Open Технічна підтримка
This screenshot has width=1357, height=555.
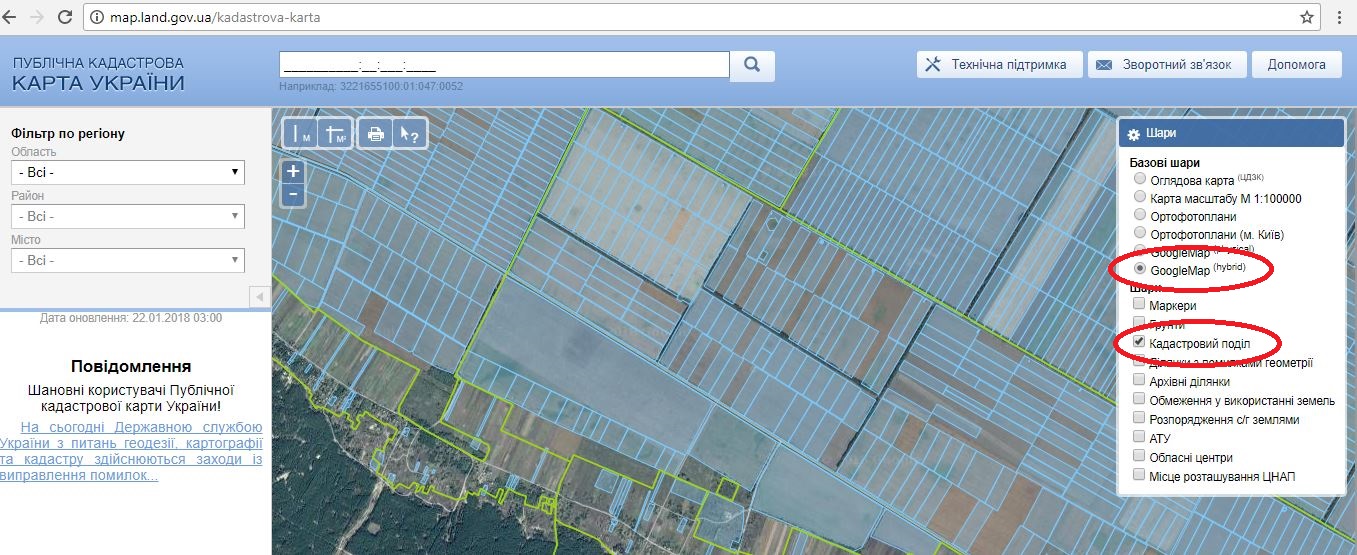pos(998,65)
